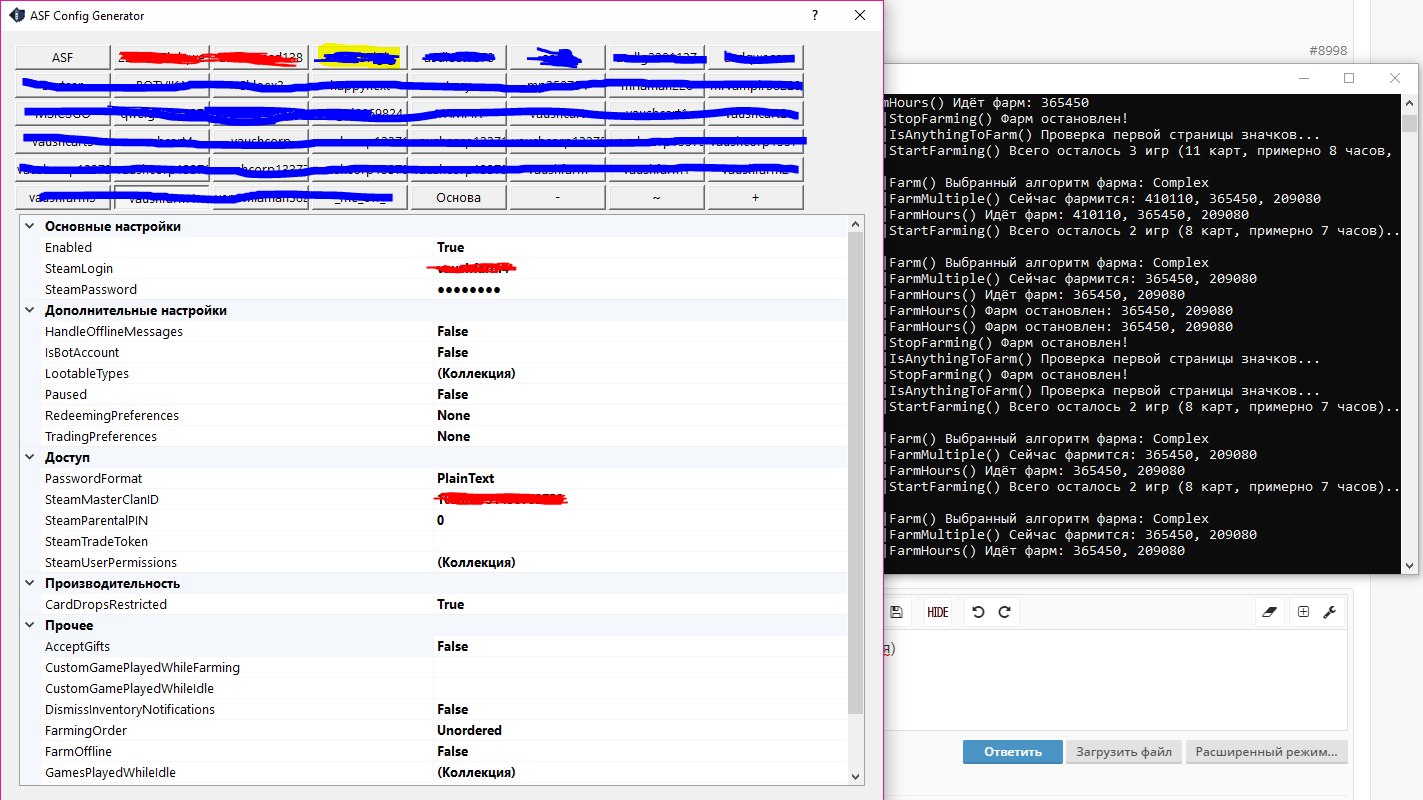Image resolution: width=1423 pixels, height=800 pixels.
Task: Maximize the console window
Action: (x=1349, y=78)
